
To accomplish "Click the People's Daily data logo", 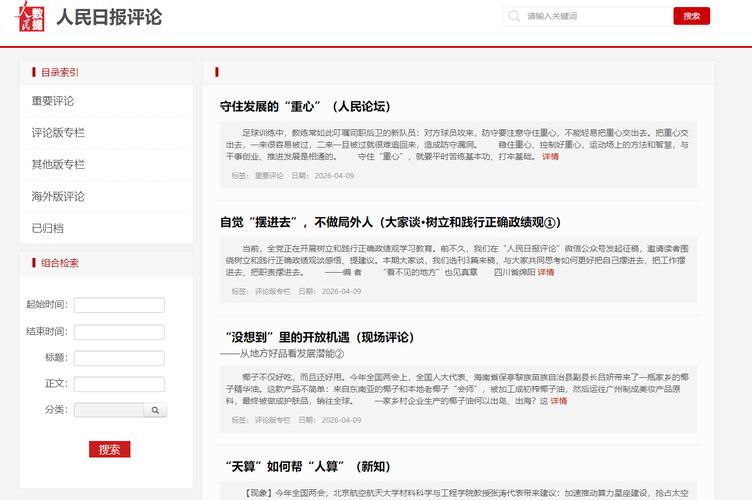I will click(x=30, y=16).
